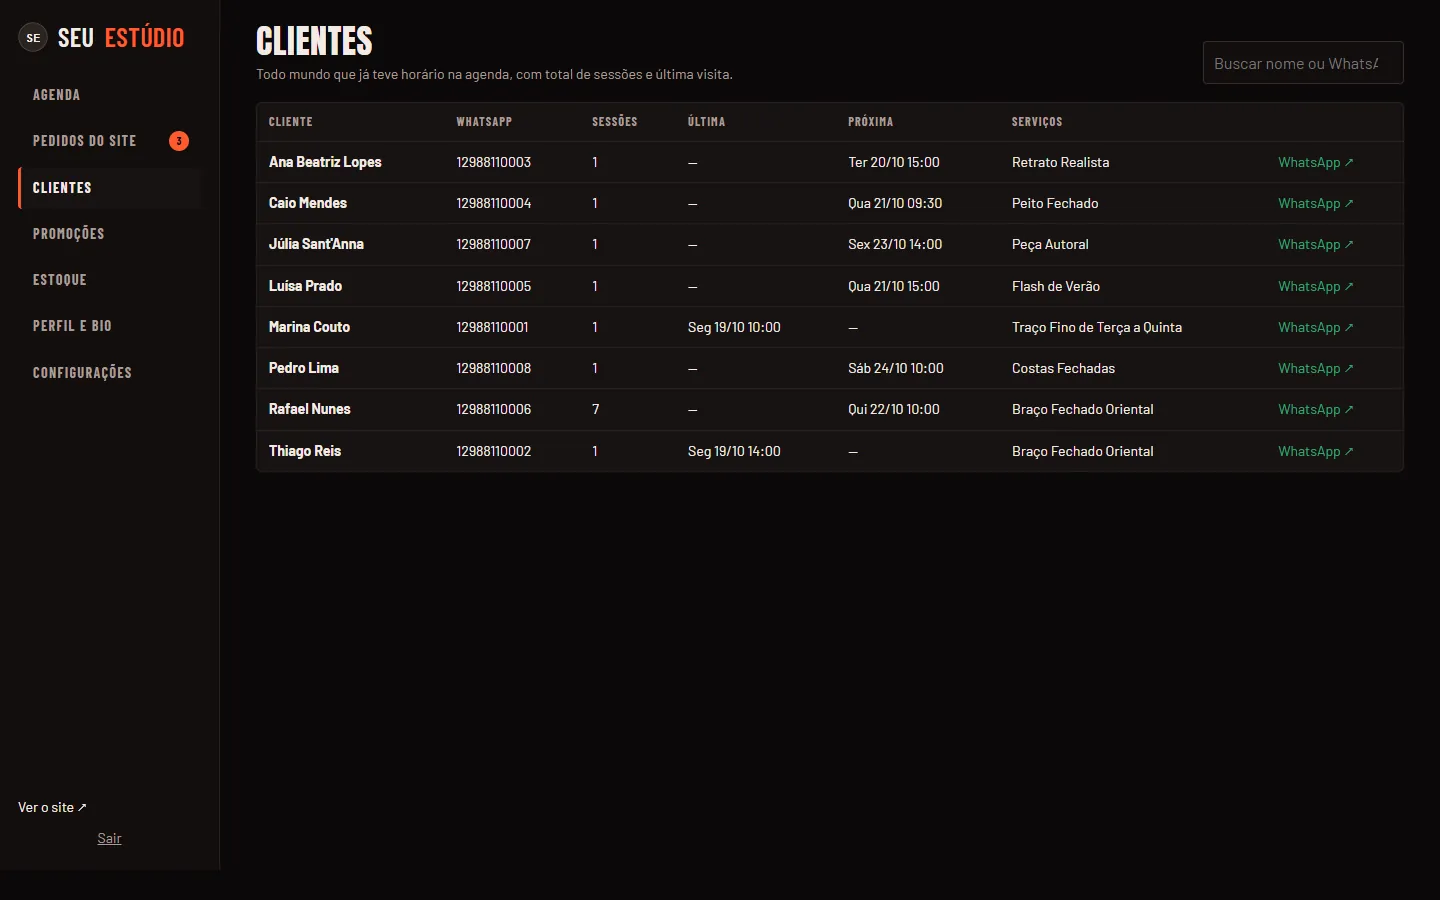Click the Retrato Realista service cell
This screenshot has height=900, width=1440.
pos(1060,162)
